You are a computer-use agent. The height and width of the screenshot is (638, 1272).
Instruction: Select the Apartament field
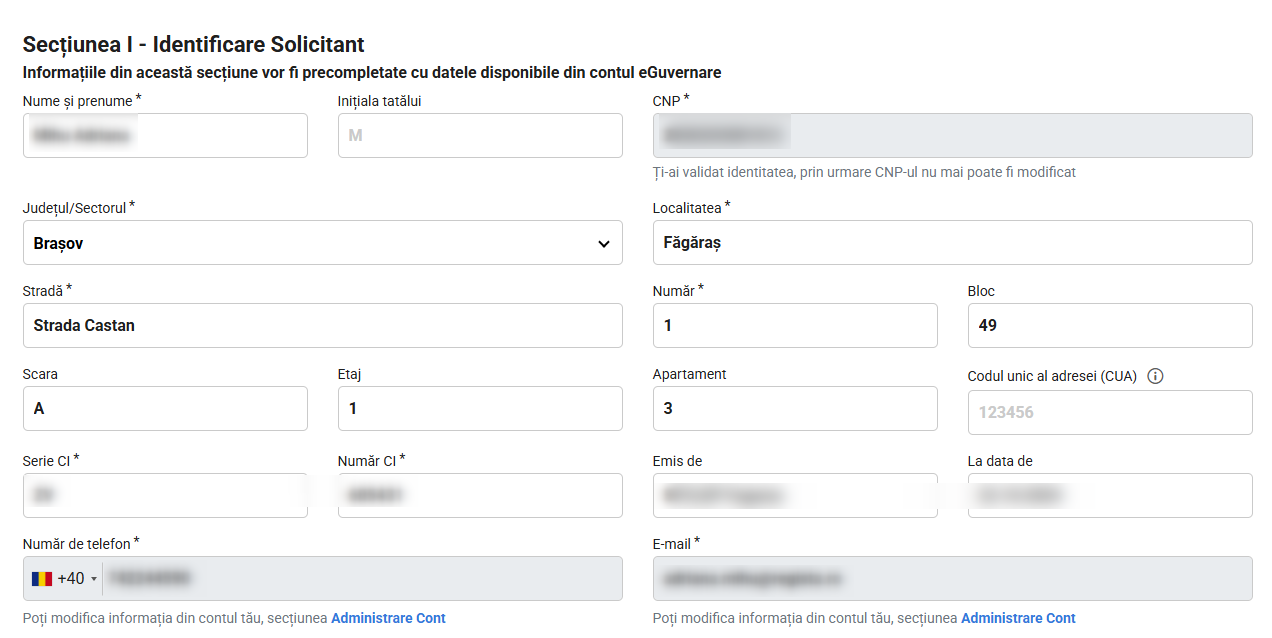tap(795, 408)
